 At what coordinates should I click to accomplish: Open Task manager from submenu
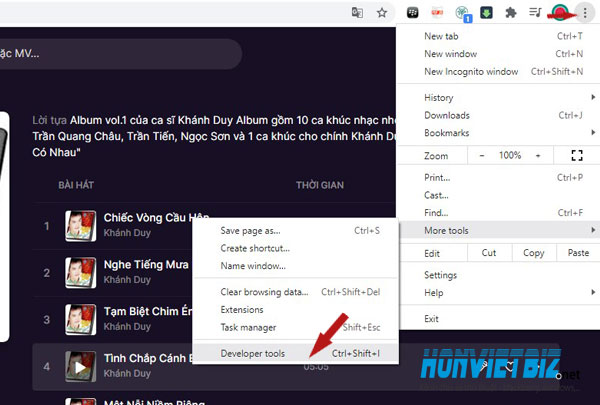pyautogui.click(x=295, y=328)
